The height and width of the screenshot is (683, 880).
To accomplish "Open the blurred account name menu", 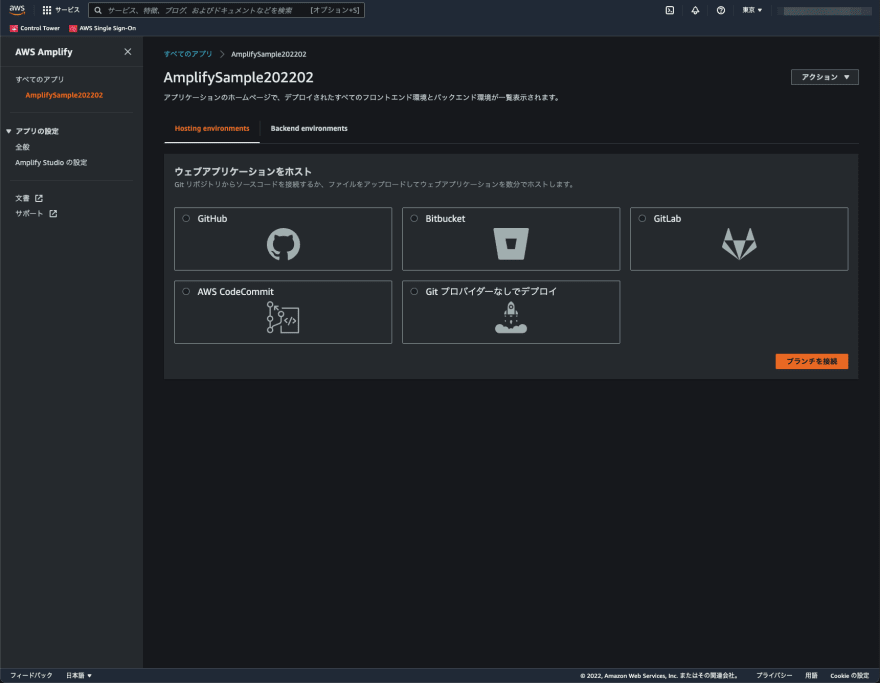I will coord(826,11).
